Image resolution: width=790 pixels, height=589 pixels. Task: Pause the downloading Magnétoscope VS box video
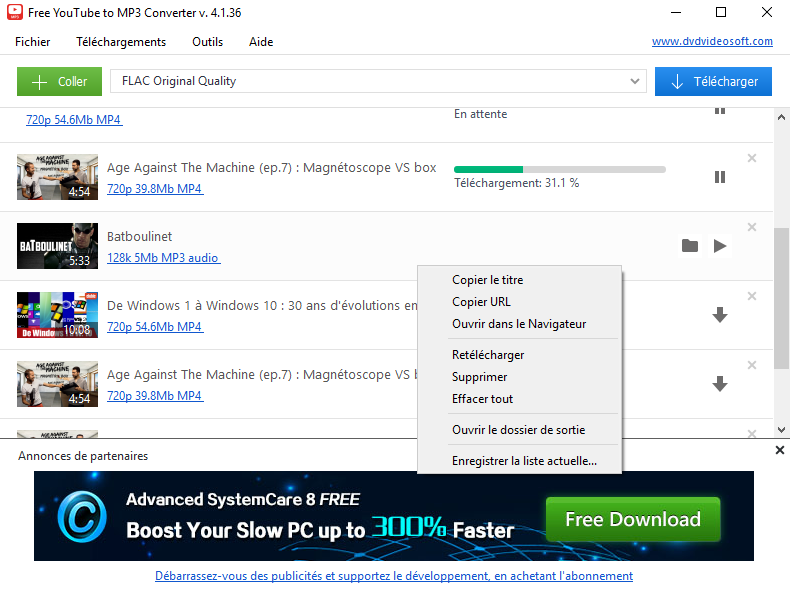click(719, 177)
